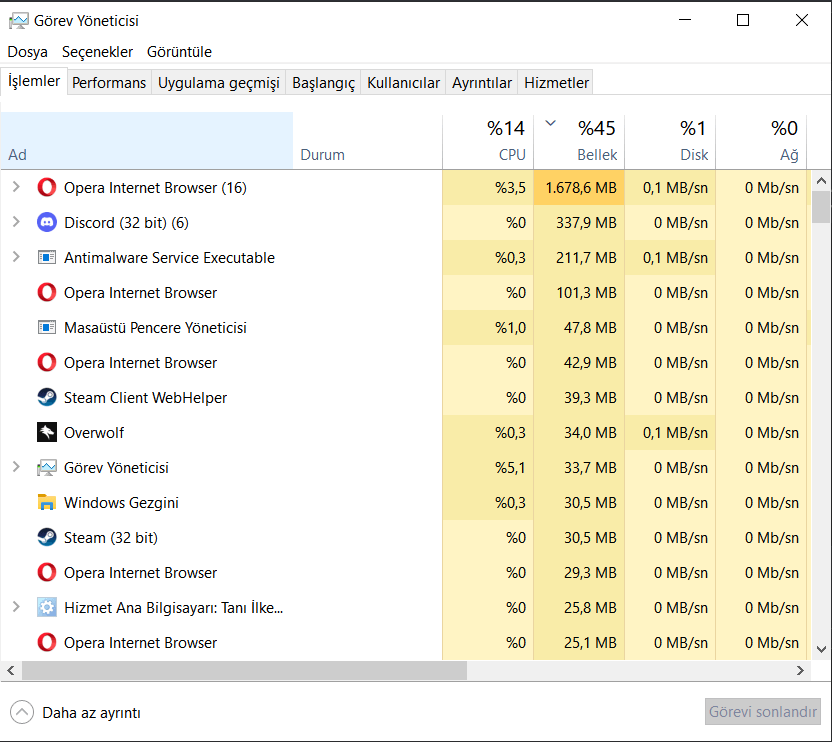Click the Opera icon in the 25,1 MB row
The image size is (832, 742).
click(x=47, y=643)
